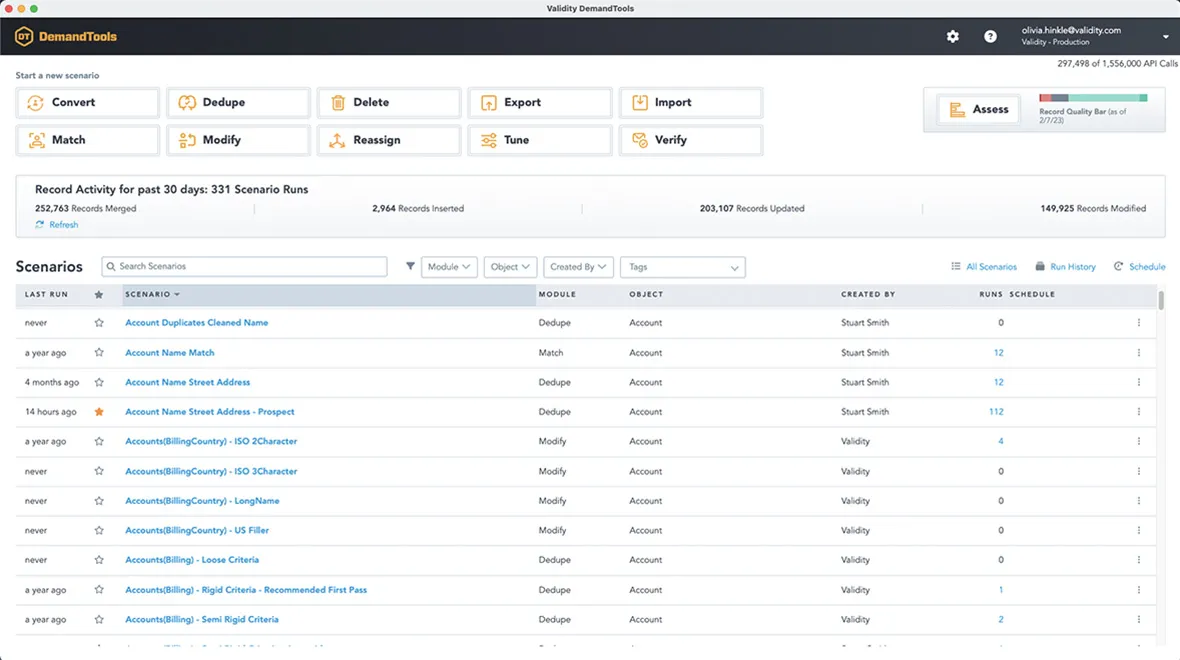Click the scenarios list vertical scrollbar

point(1161,300)
